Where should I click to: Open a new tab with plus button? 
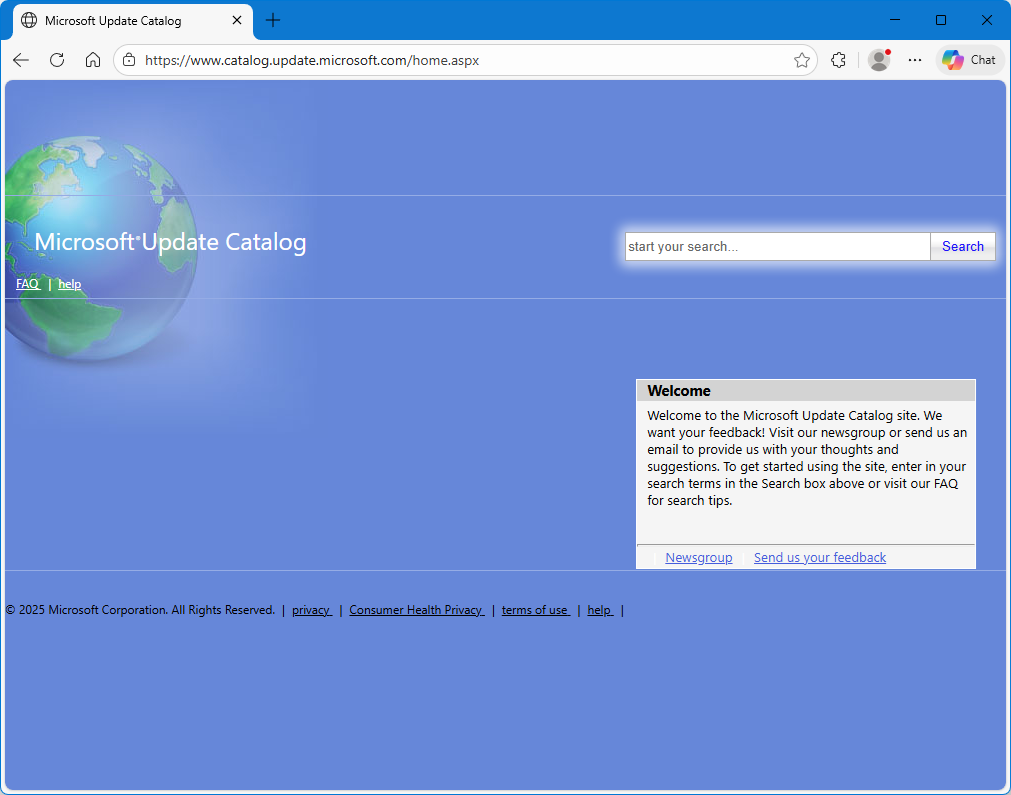tap(273, 20)
